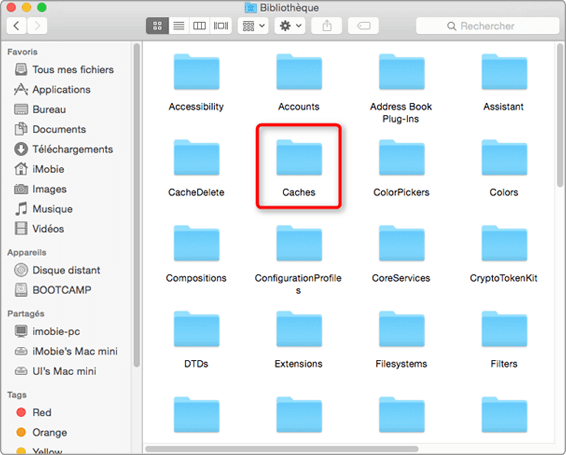This screenshot has height=455, width=566.
Task: Go back with the left arrow button
Action: point(16,26)
